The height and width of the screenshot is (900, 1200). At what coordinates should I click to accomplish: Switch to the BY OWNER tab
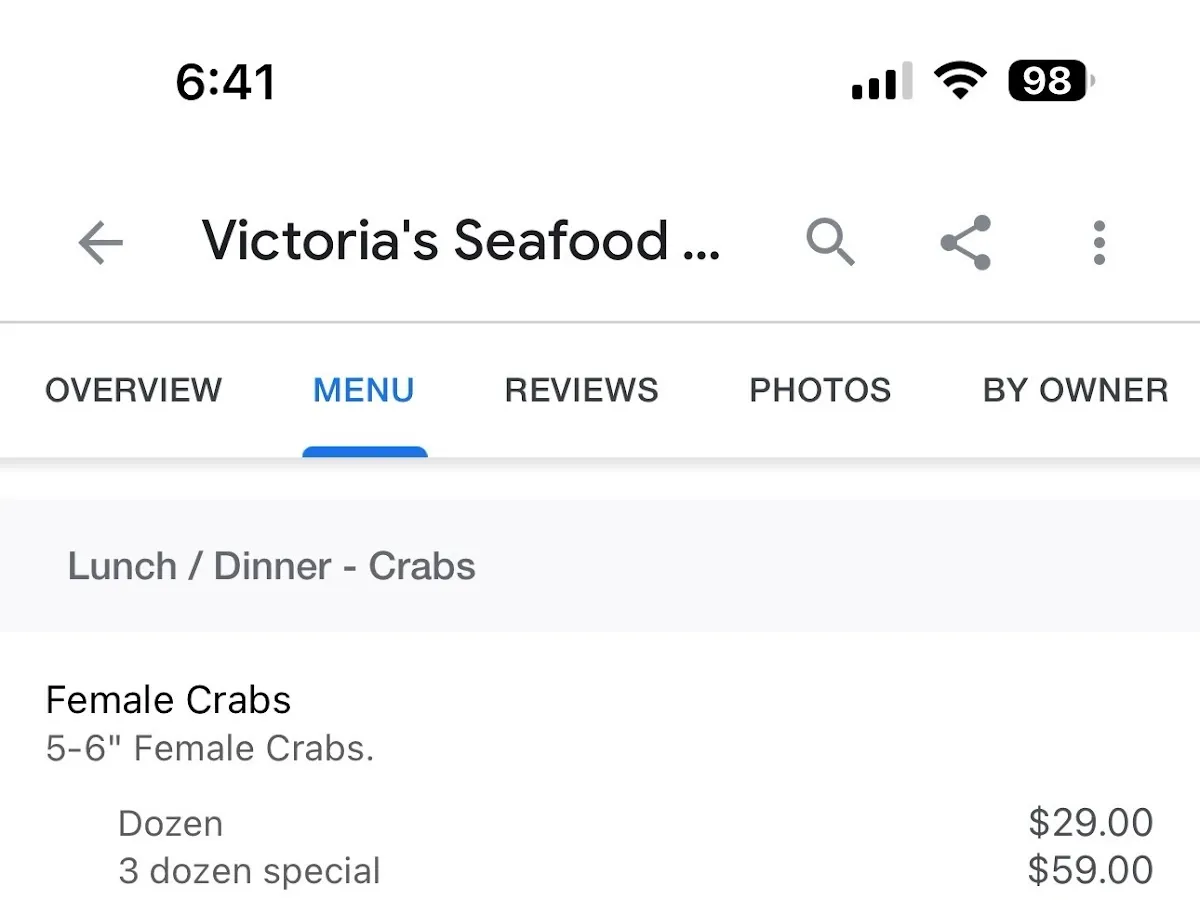pyautogui.click(x=1074, y=390)
